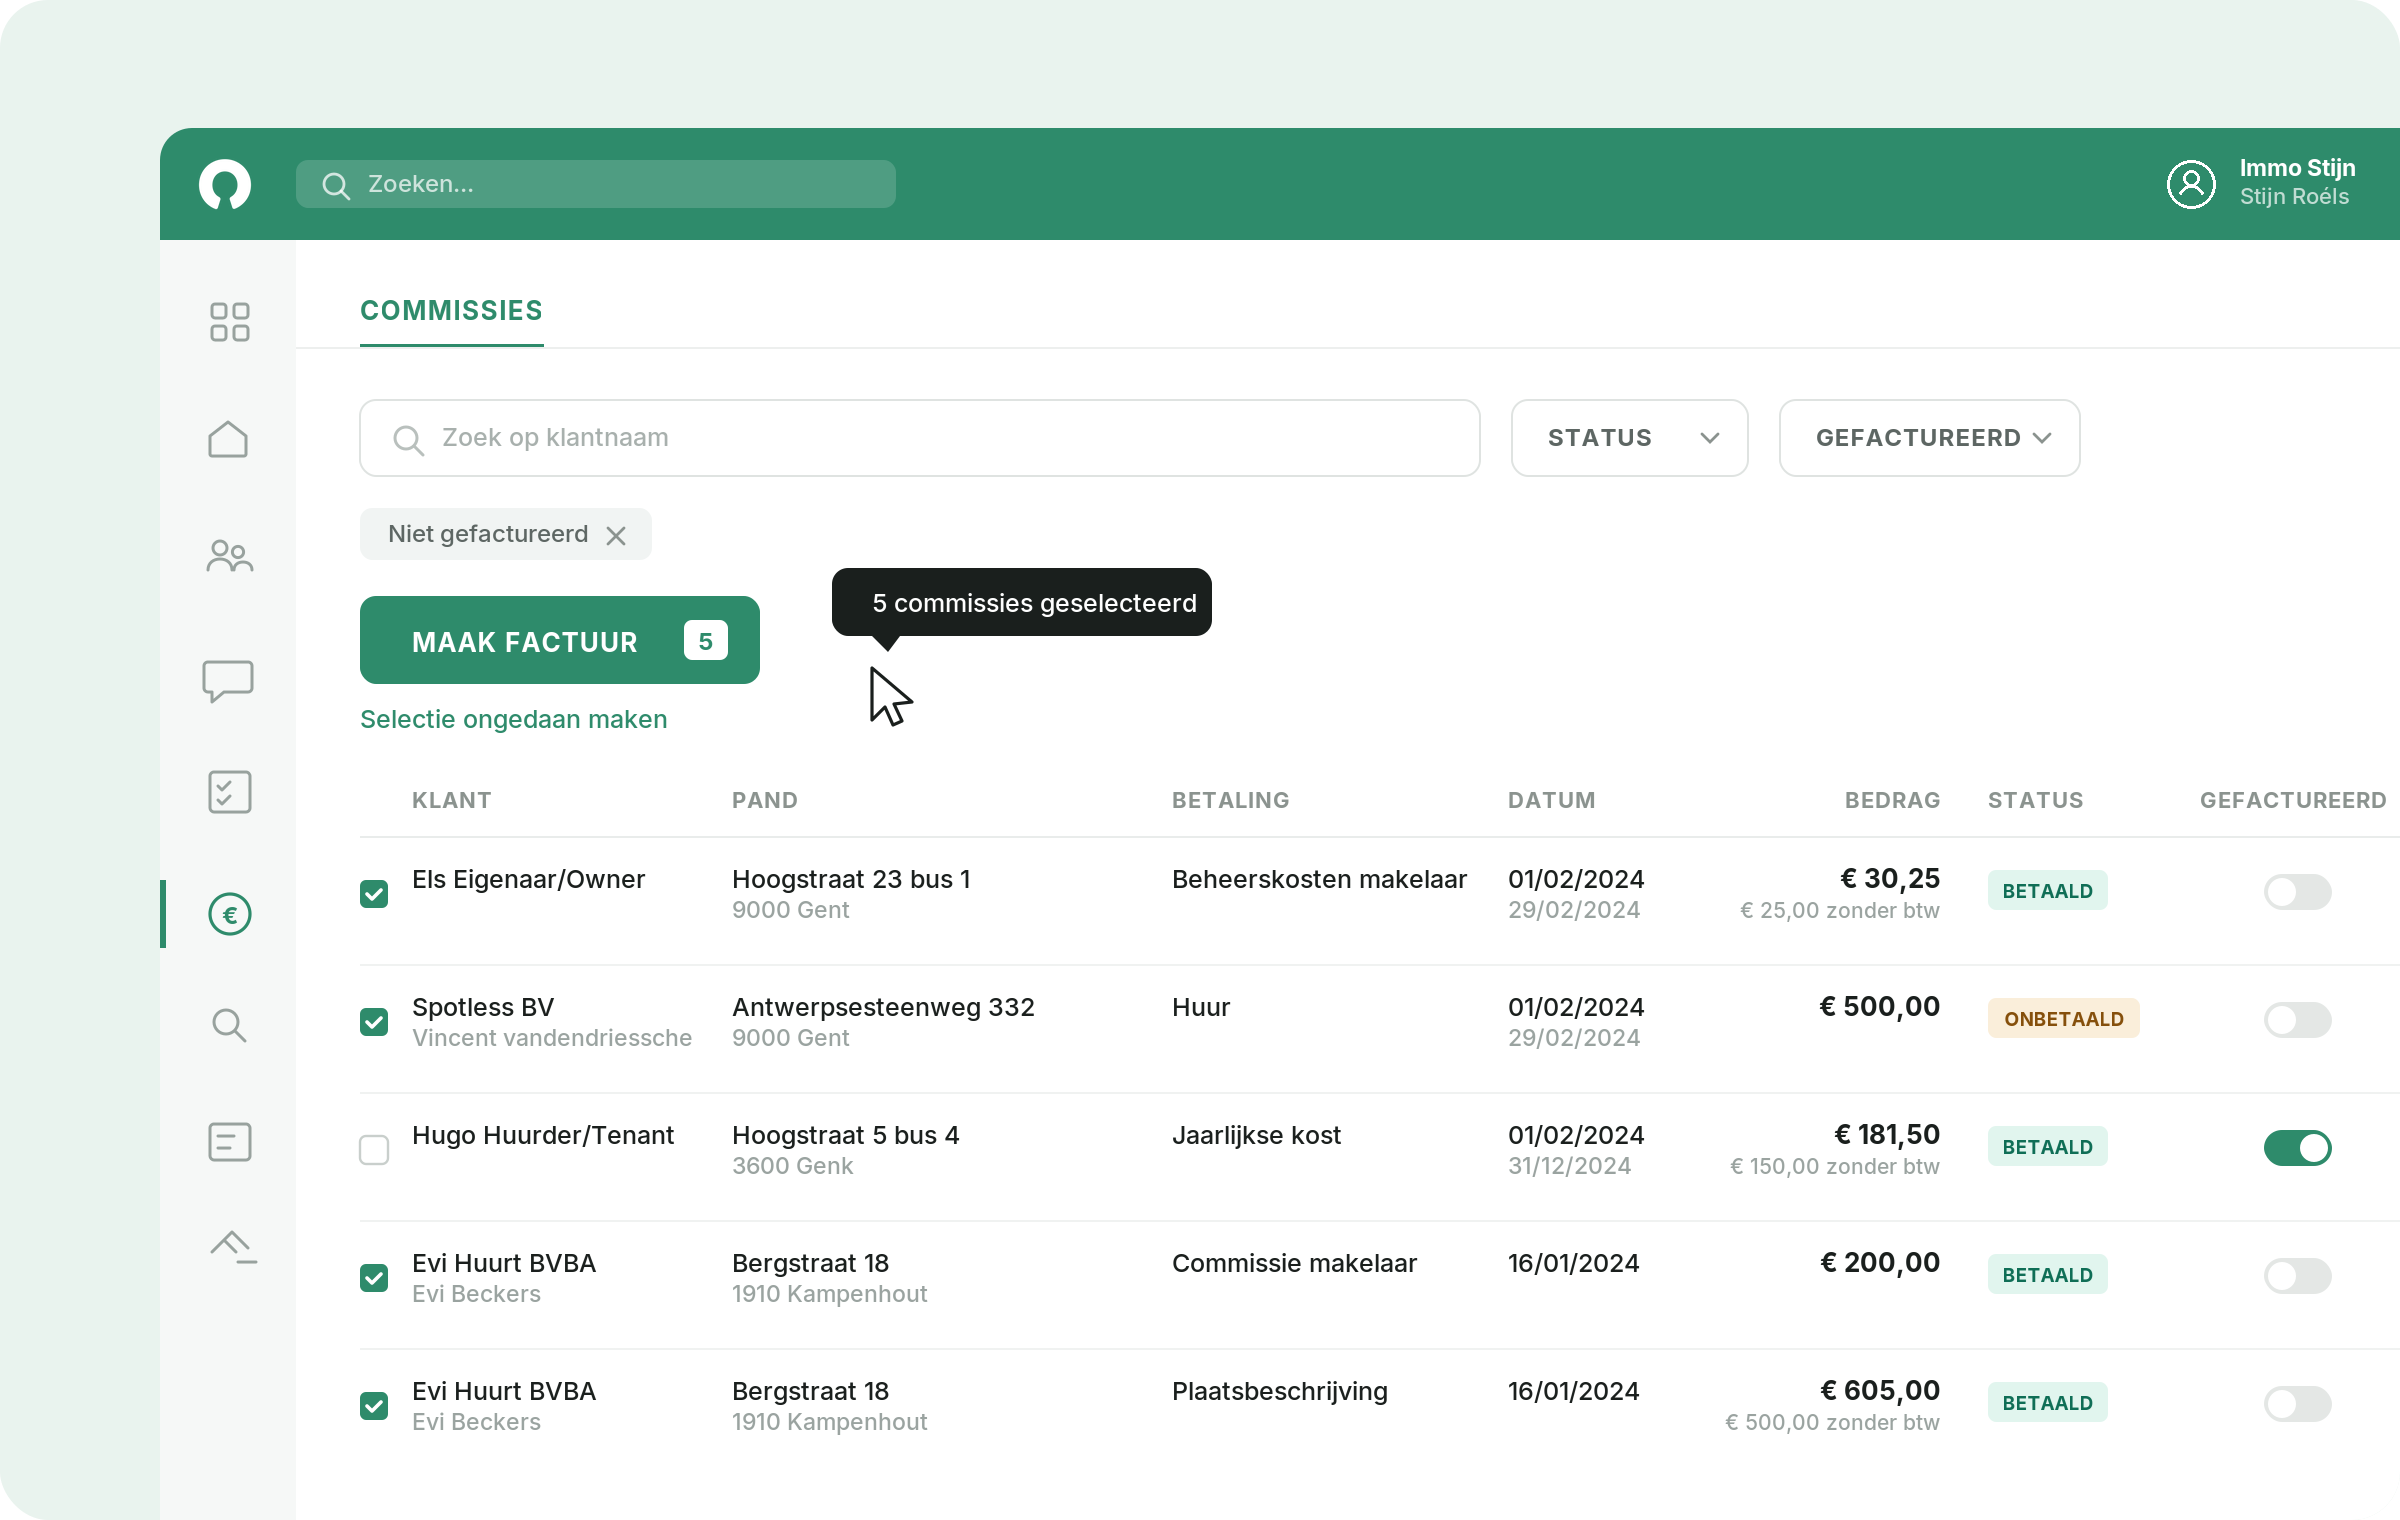Click the MAAK FACTUUR button
Viewport: 2400px width, 1520px height.
559,640
